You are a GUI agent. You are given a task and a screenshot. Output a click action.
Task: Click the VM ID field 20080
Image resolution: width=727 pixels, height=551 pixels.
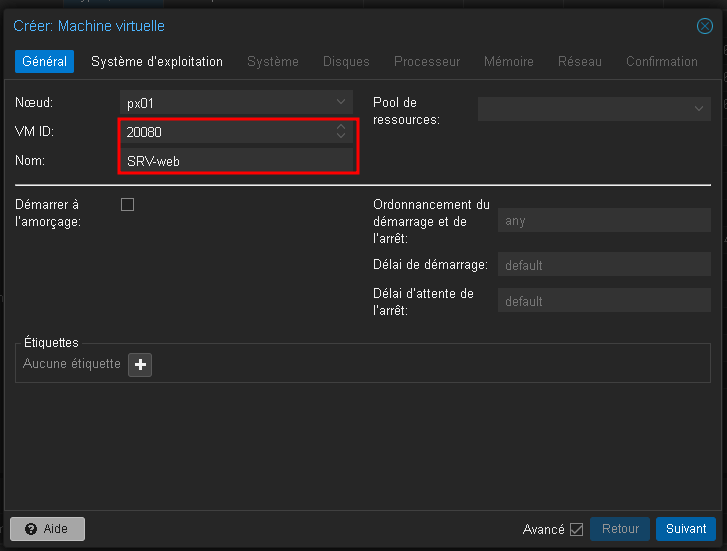[x=225, y=131]
